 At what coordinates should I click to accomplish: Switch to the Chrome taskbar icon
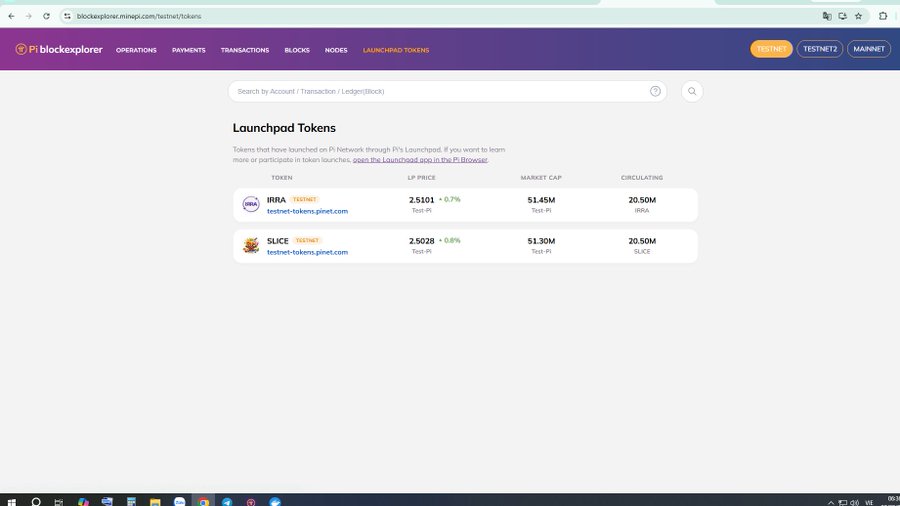tap(203, 501)
